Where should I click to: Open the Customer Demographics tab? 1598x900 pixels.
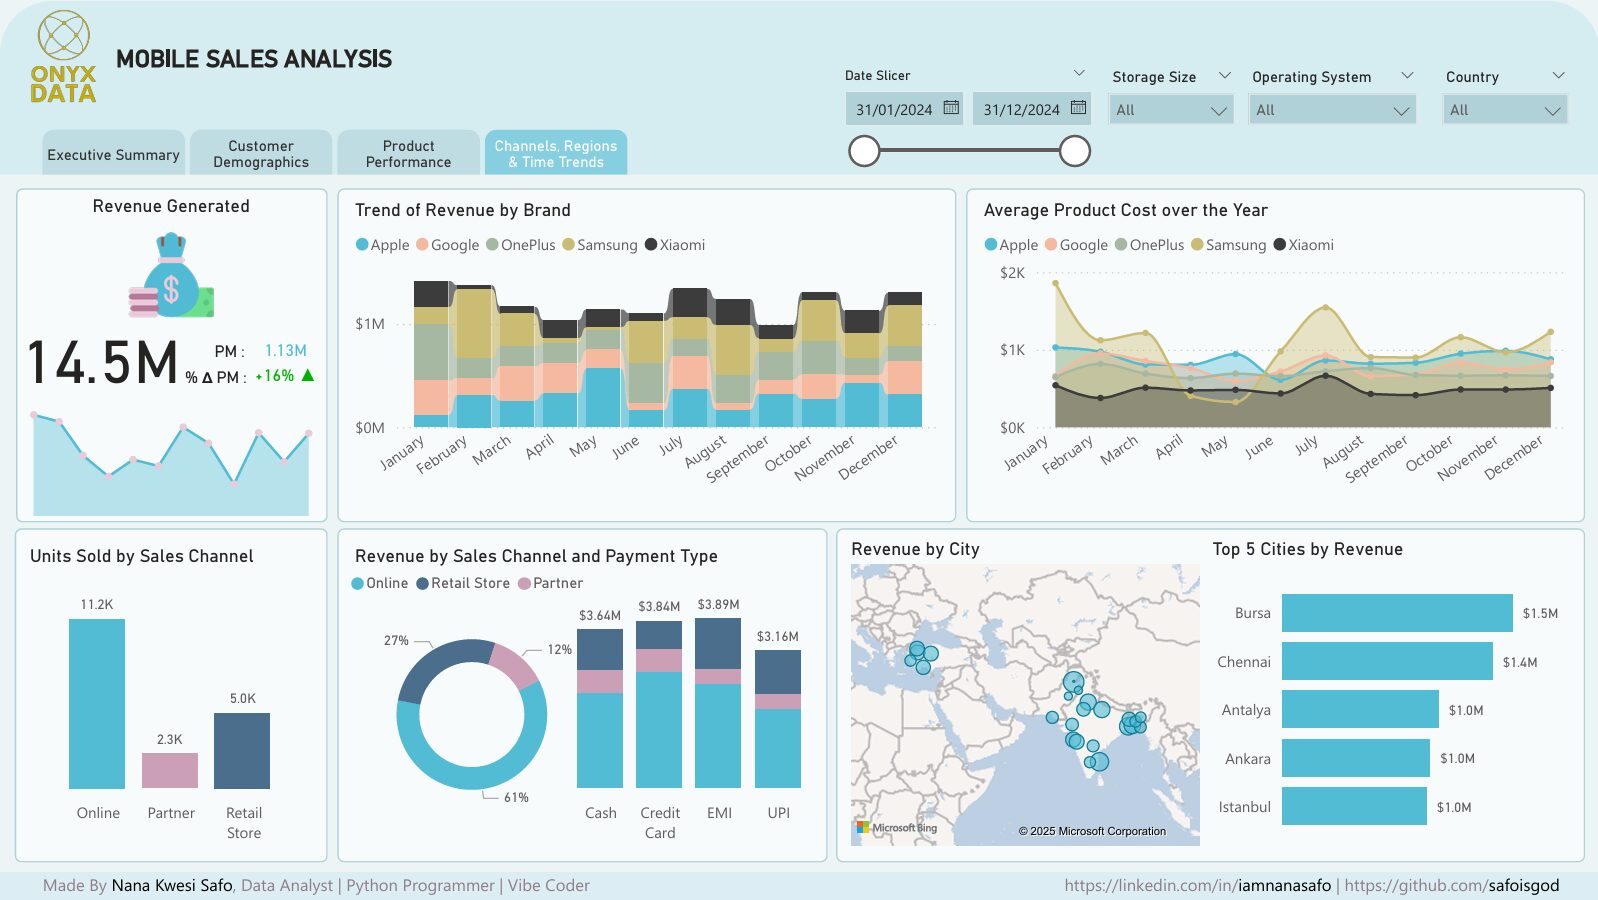coord(261,153)
